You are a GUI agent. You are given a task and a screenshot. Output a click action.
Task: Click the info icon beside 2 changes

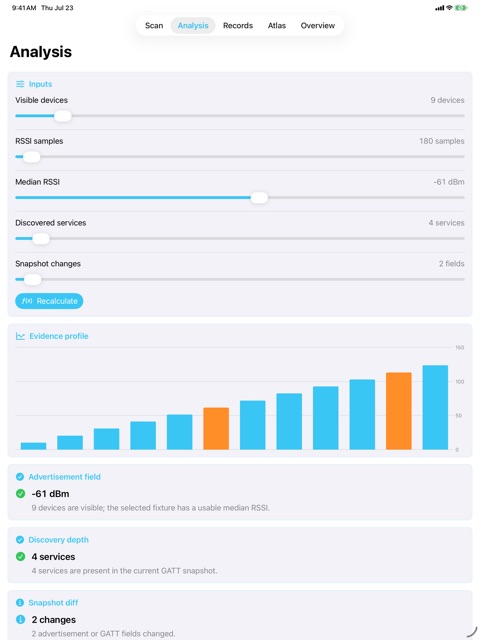click(20, 619)
